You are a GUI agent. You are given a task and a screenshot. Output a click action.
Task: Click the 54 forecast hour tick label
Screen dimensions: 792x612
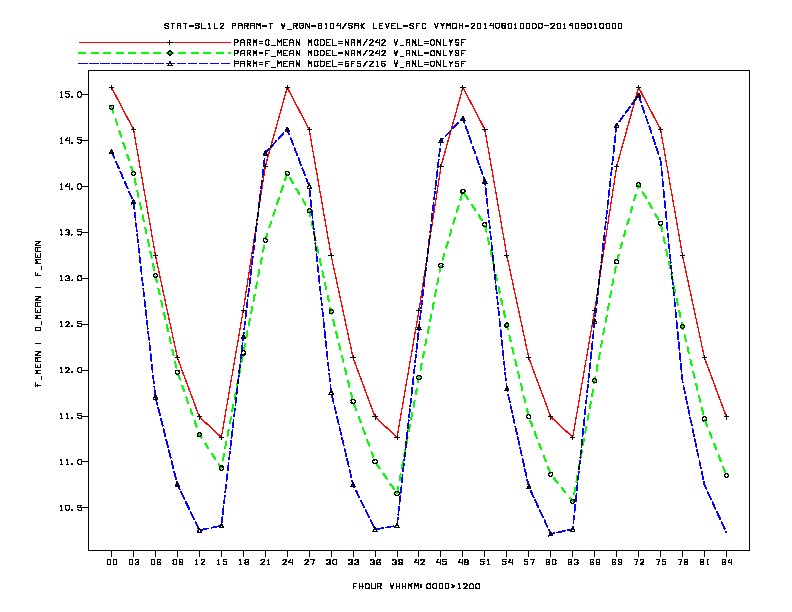(x=507, y=562)
